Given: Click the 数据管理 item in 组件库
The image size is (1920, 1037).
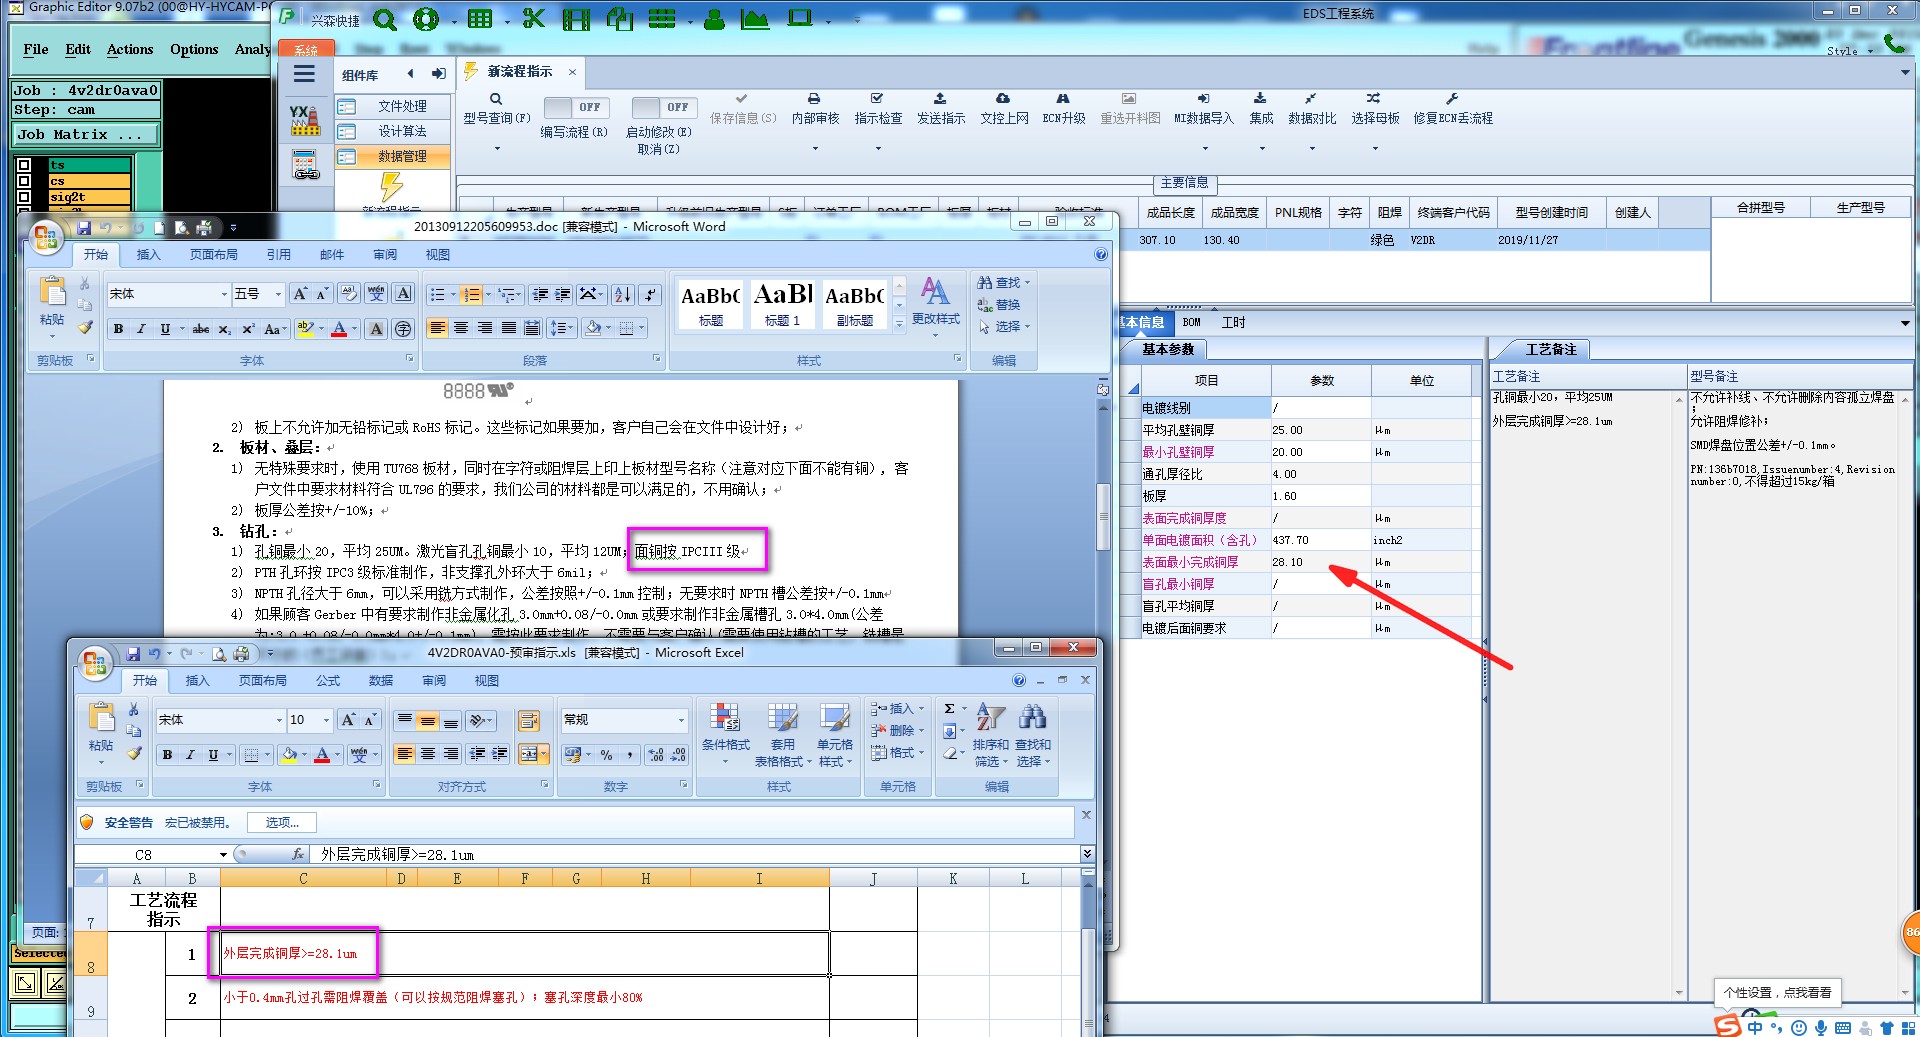Looking at the screenshot, I should 392,156.
